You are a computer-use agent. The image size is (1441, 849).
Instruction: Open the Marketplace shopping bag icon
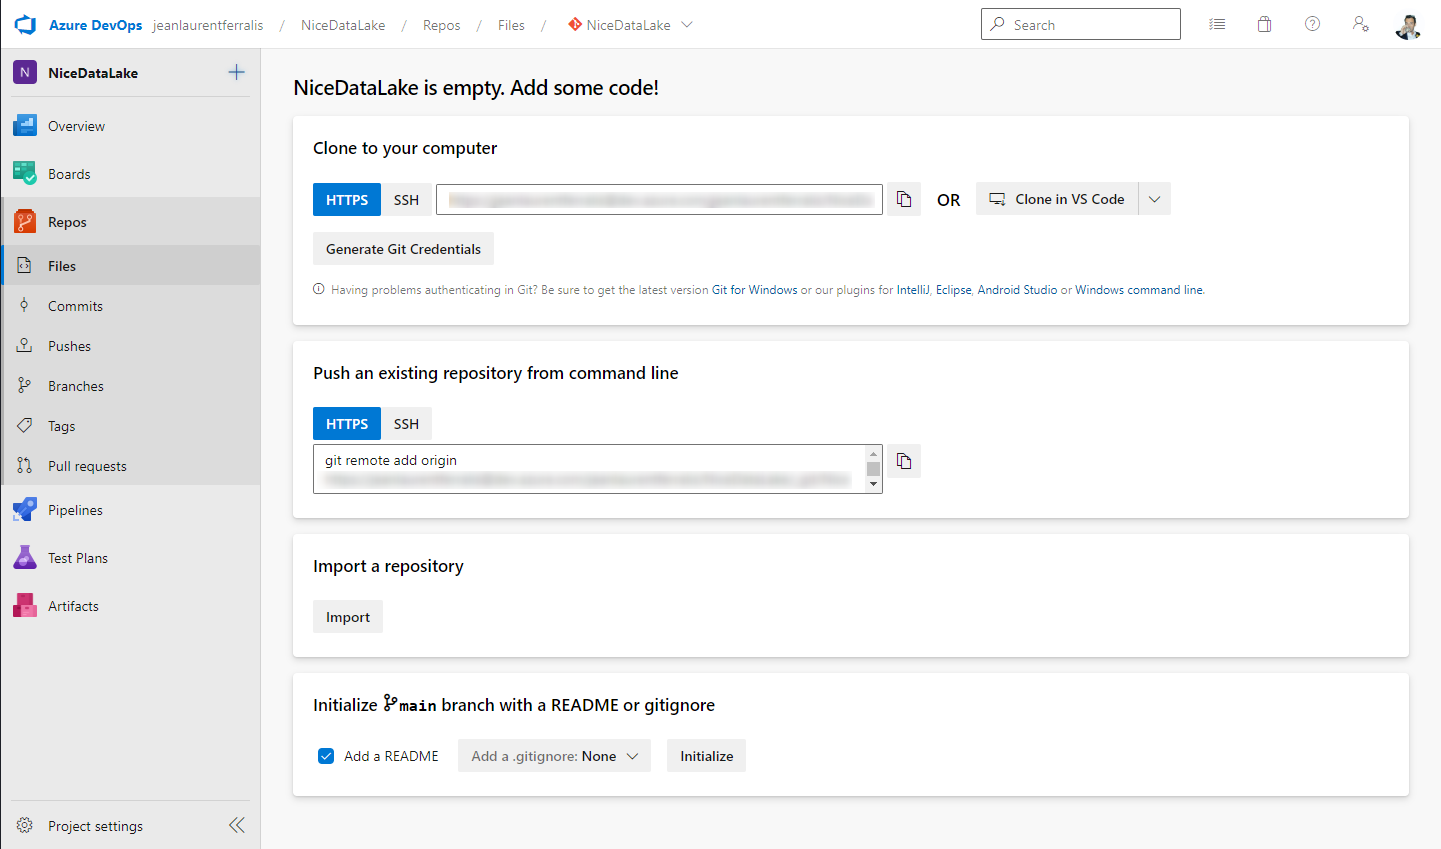[1265, 24]
